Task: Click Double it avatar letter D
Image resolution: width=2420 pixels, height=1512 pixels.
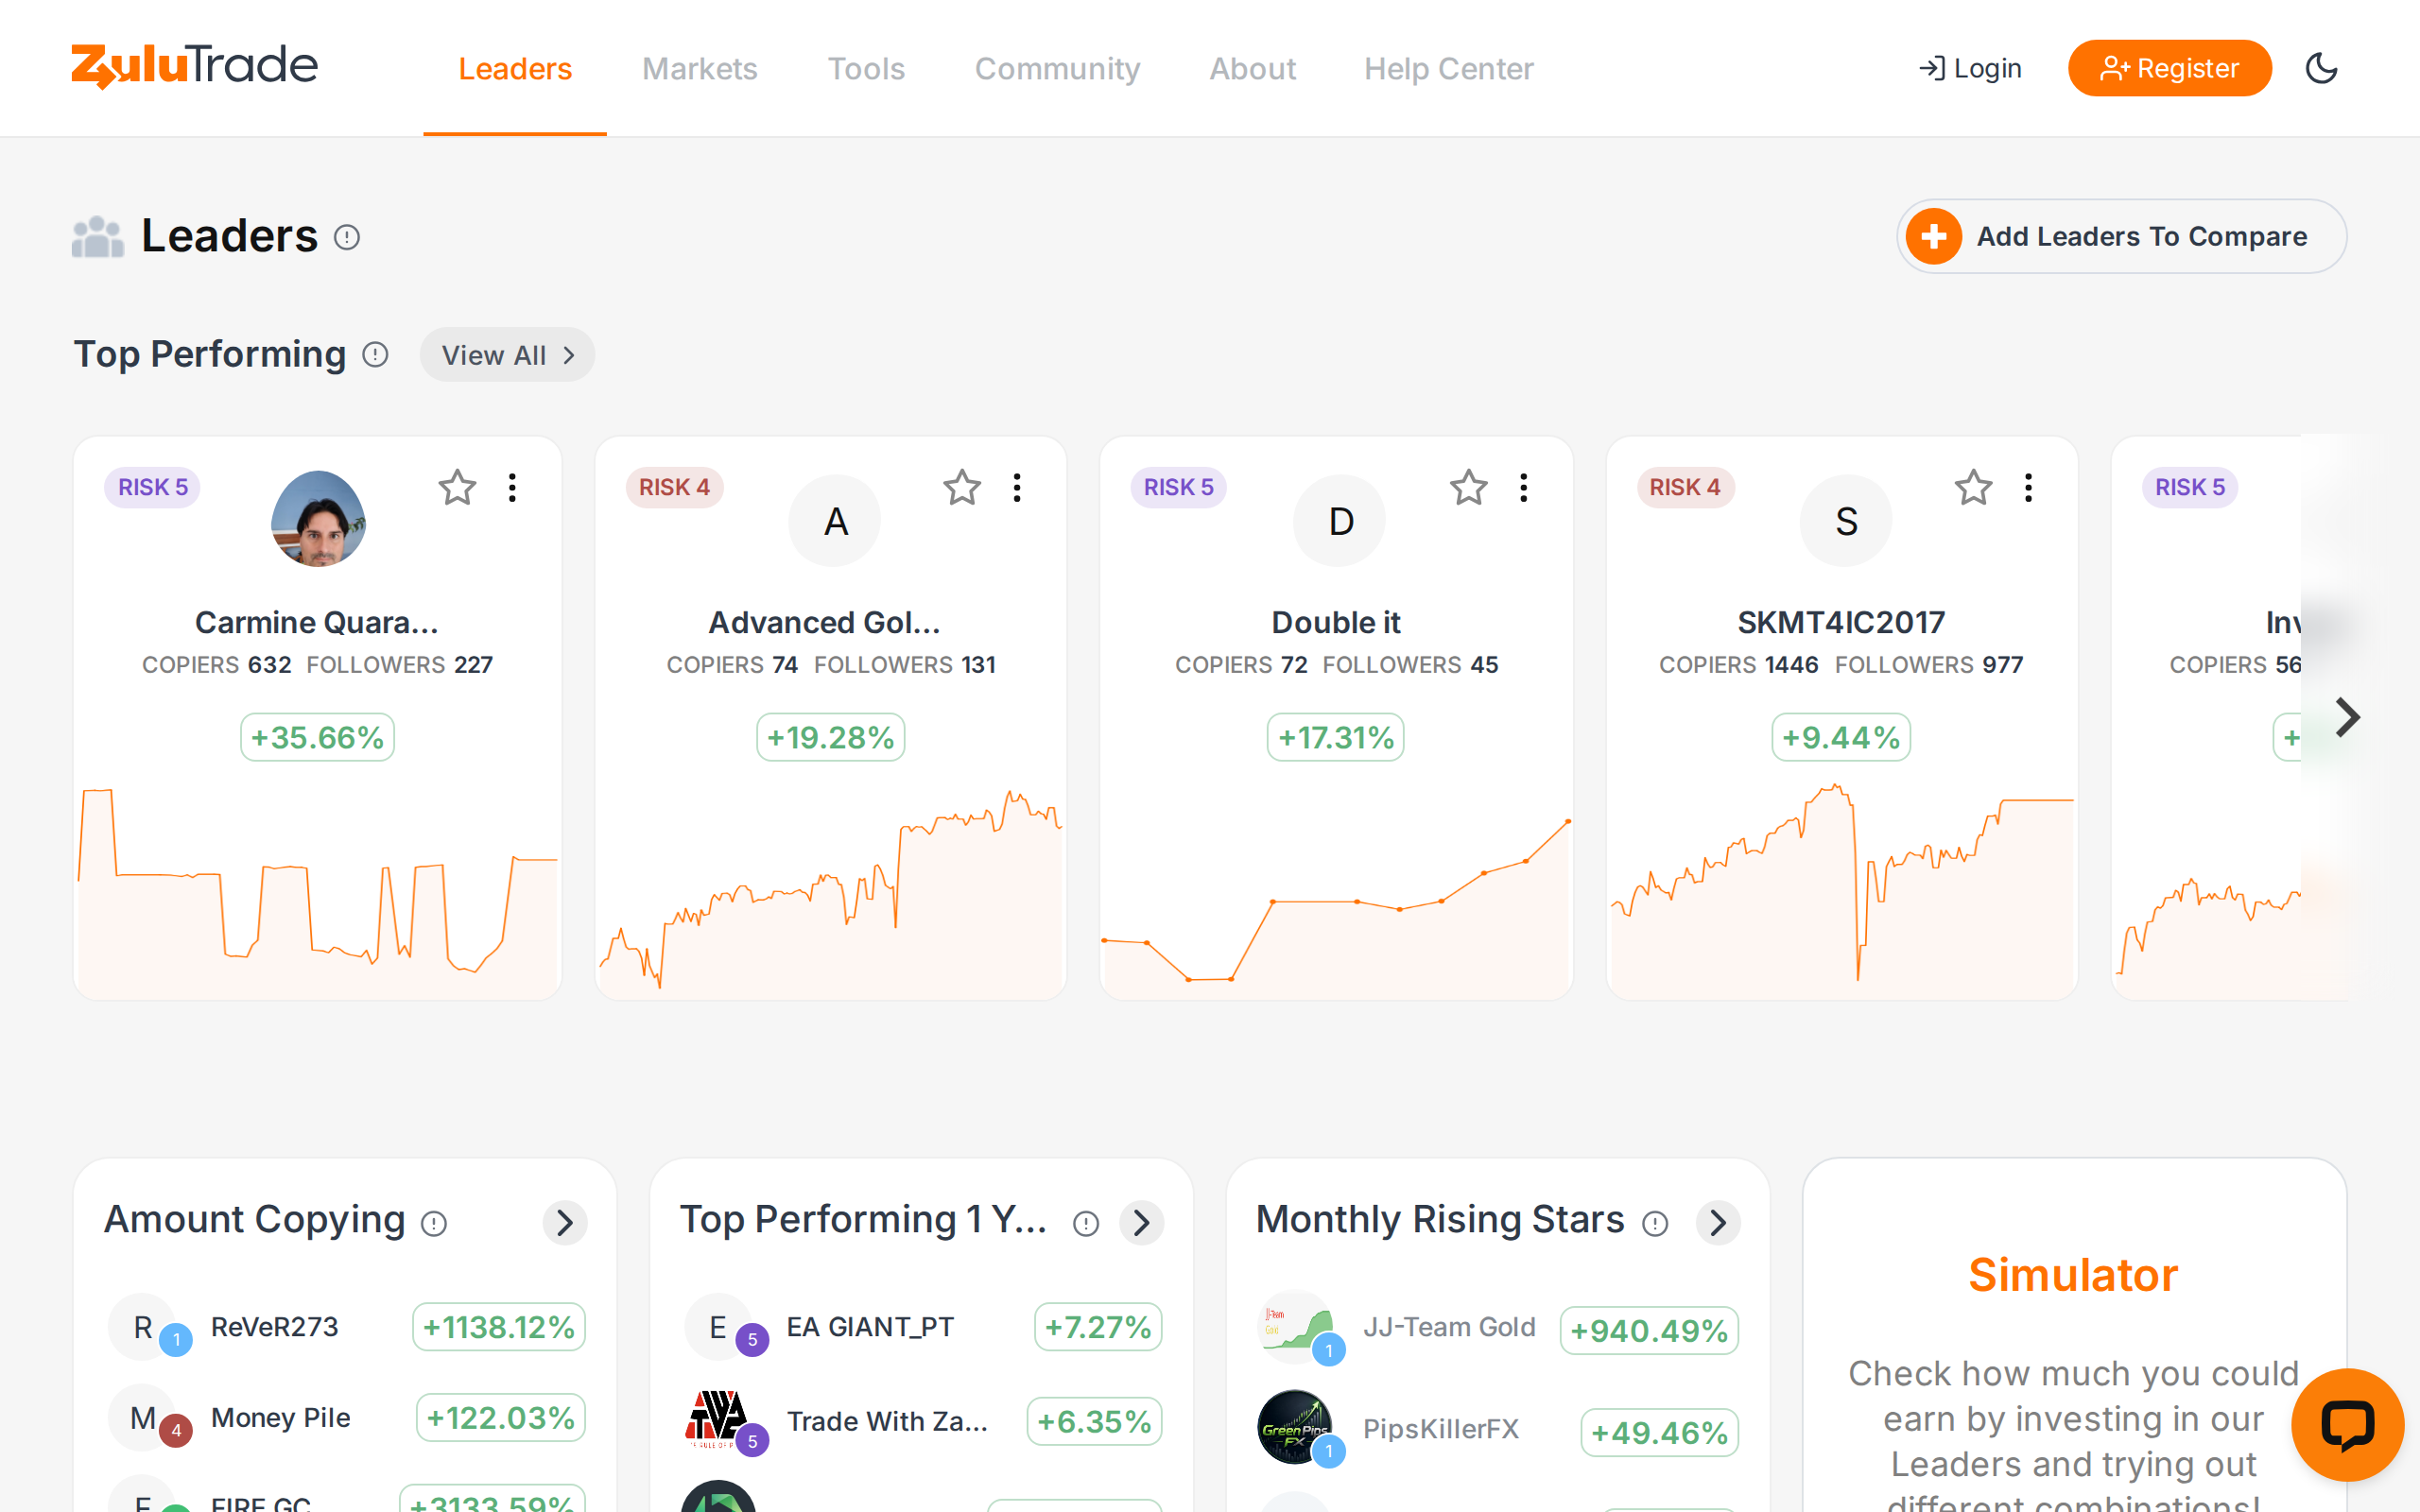Action: tap(1340, 521)
